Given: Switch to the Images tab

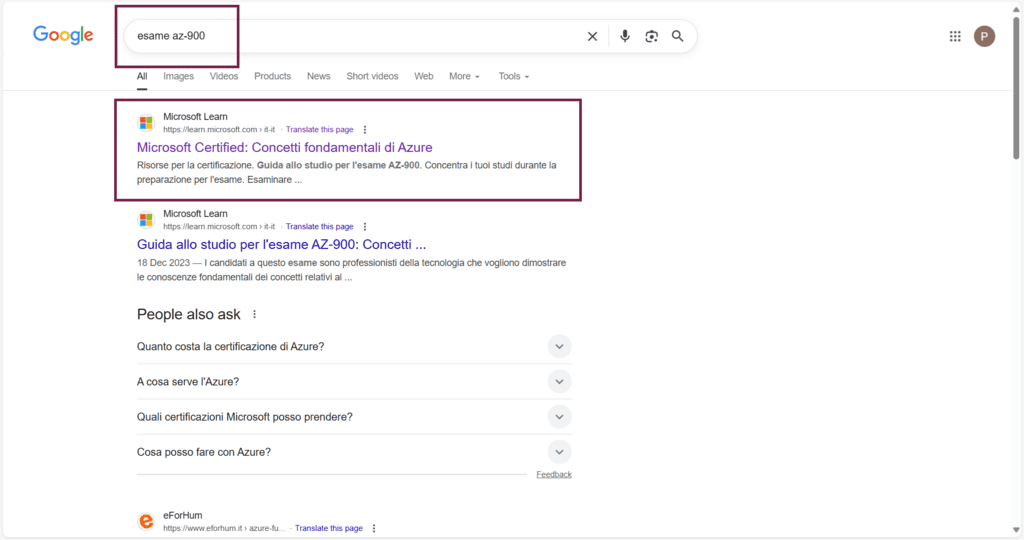Looking at the screenshot, I should coord(178,76).
